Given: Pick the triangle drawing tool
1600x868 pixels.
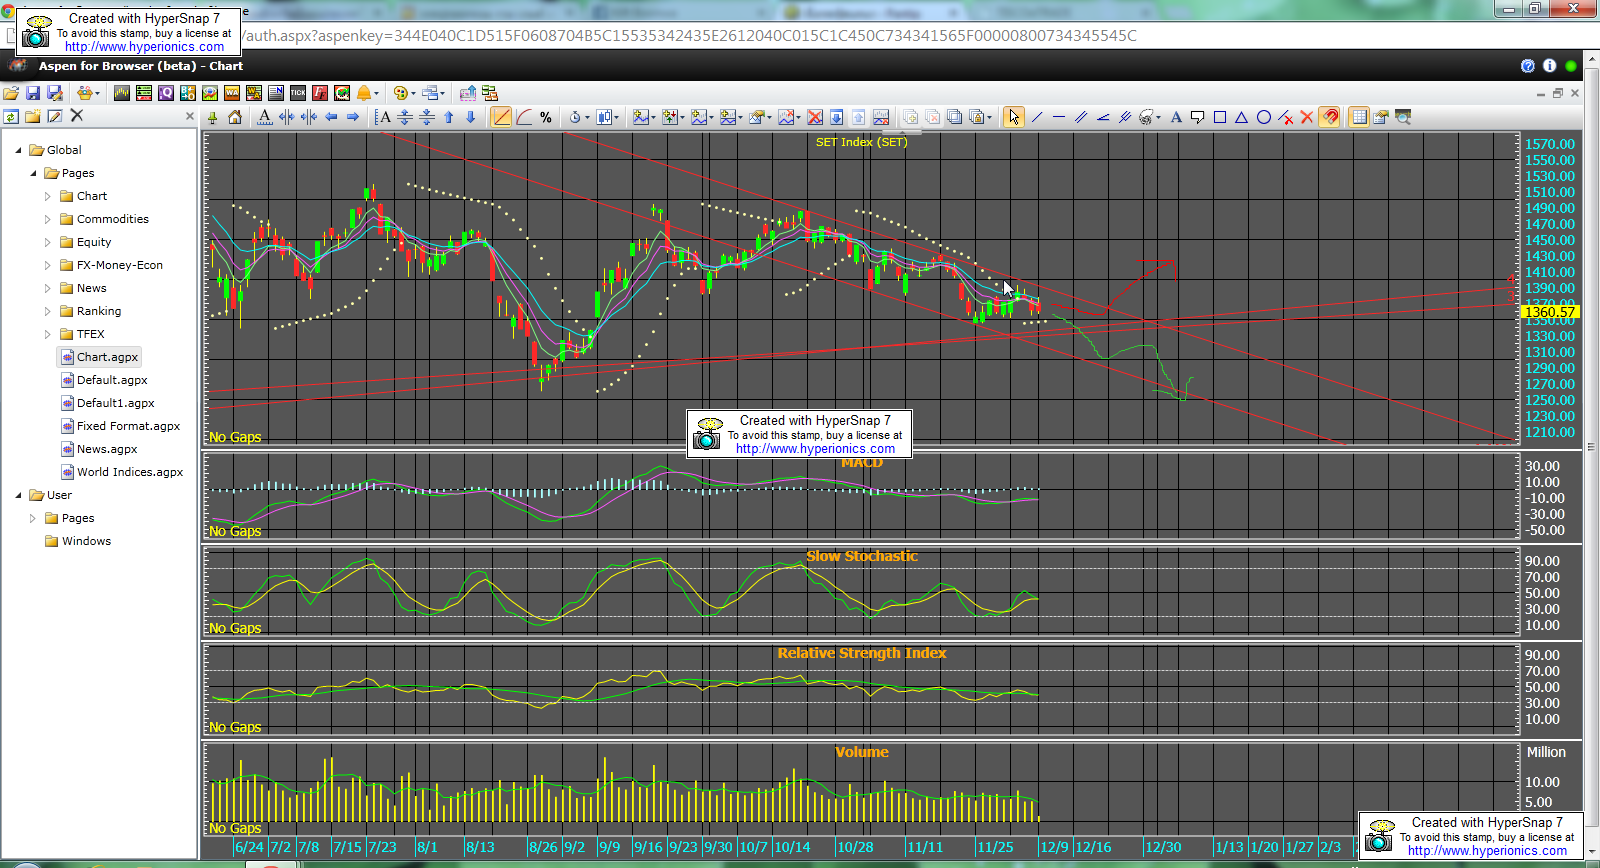Looking at the screenshot, I should 1241,118.
